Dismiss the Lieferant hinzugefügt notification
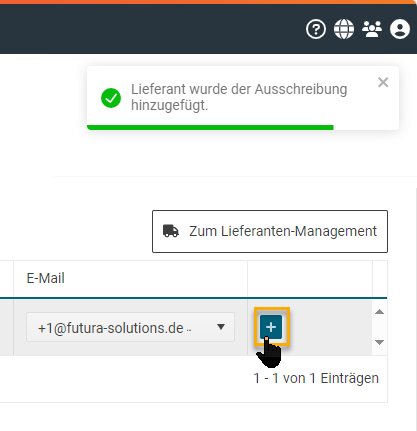417x431 pixels. pos(383,82)
